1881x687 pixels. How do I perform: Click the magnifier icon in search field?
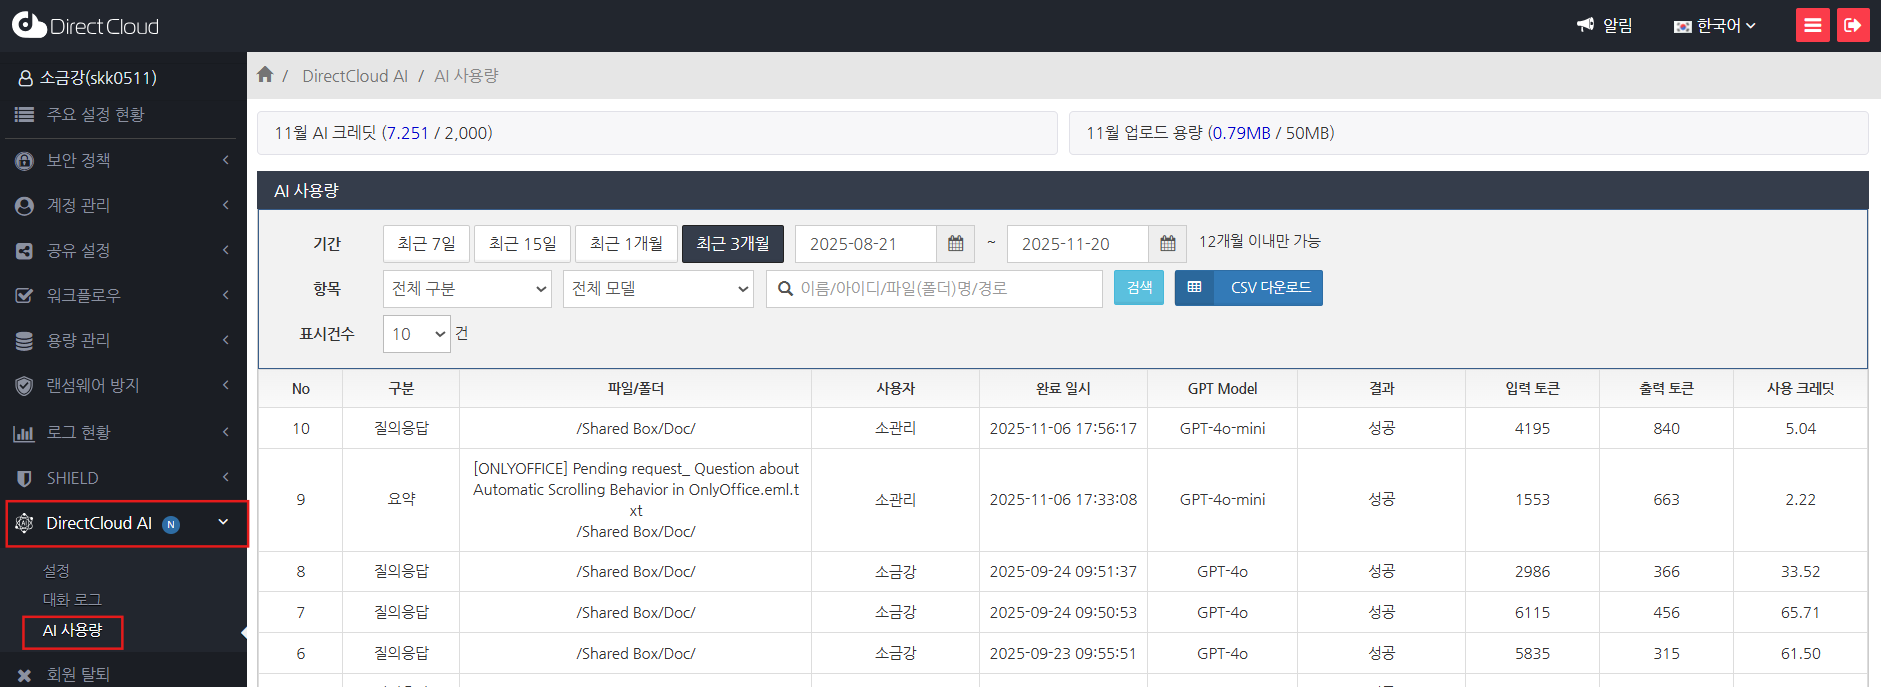click(x=786, y=289)
